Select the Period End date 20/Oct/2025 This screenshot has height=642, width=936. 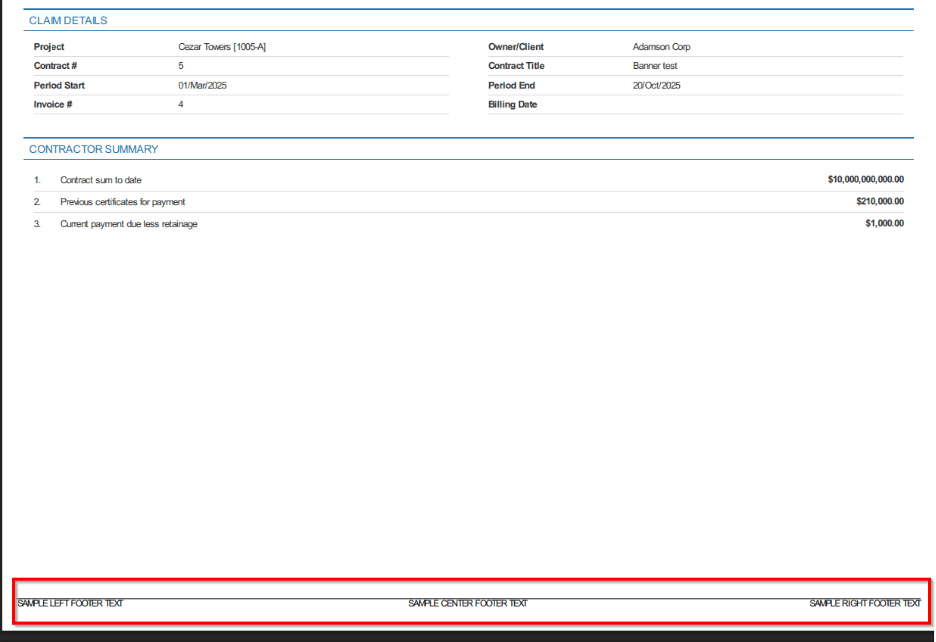pyautogui.click(x=656, y=86)
